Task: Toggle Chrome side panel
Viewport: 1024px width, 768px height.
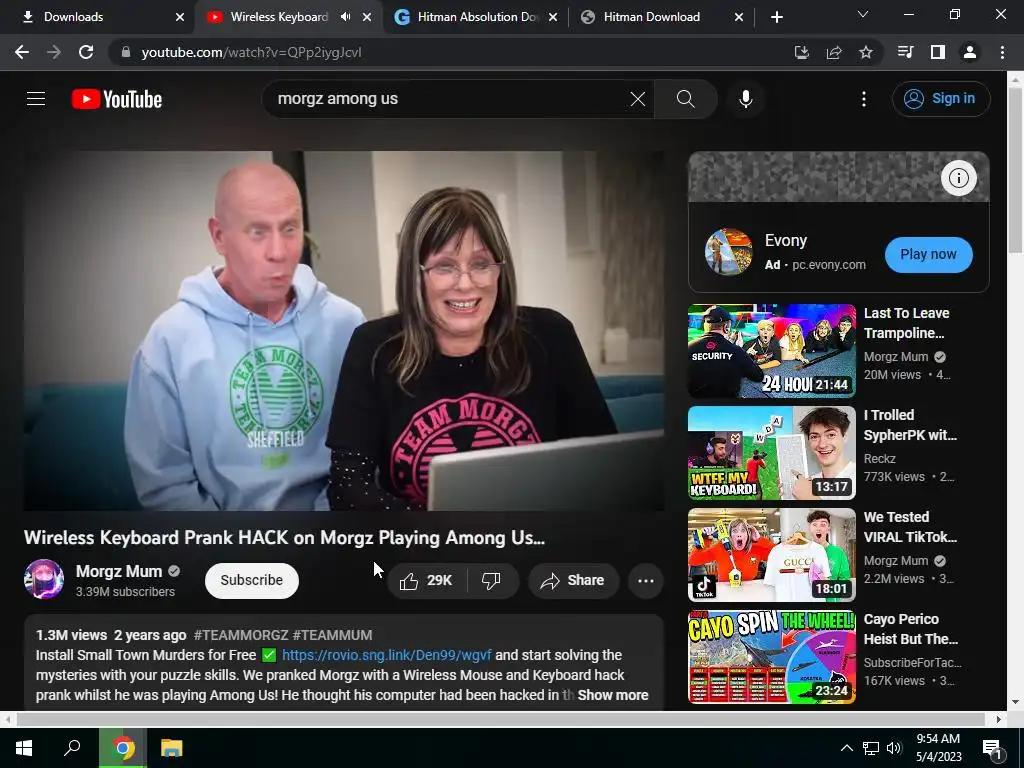Action: pos(938,52)
